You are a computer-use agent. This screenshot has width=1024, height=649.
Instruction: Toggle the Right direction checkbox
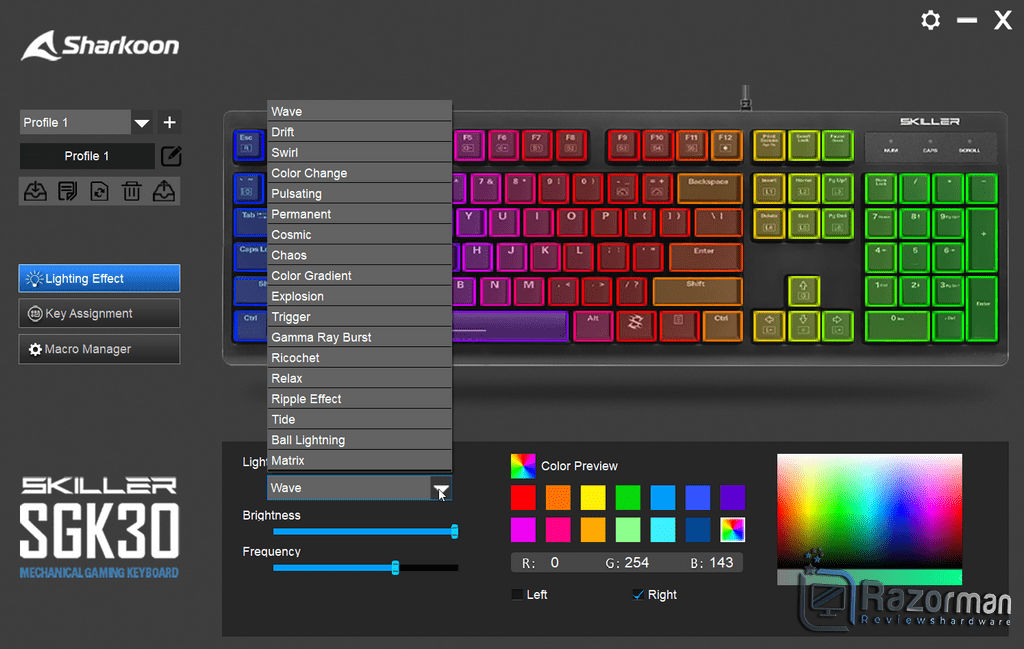(638, 594)
